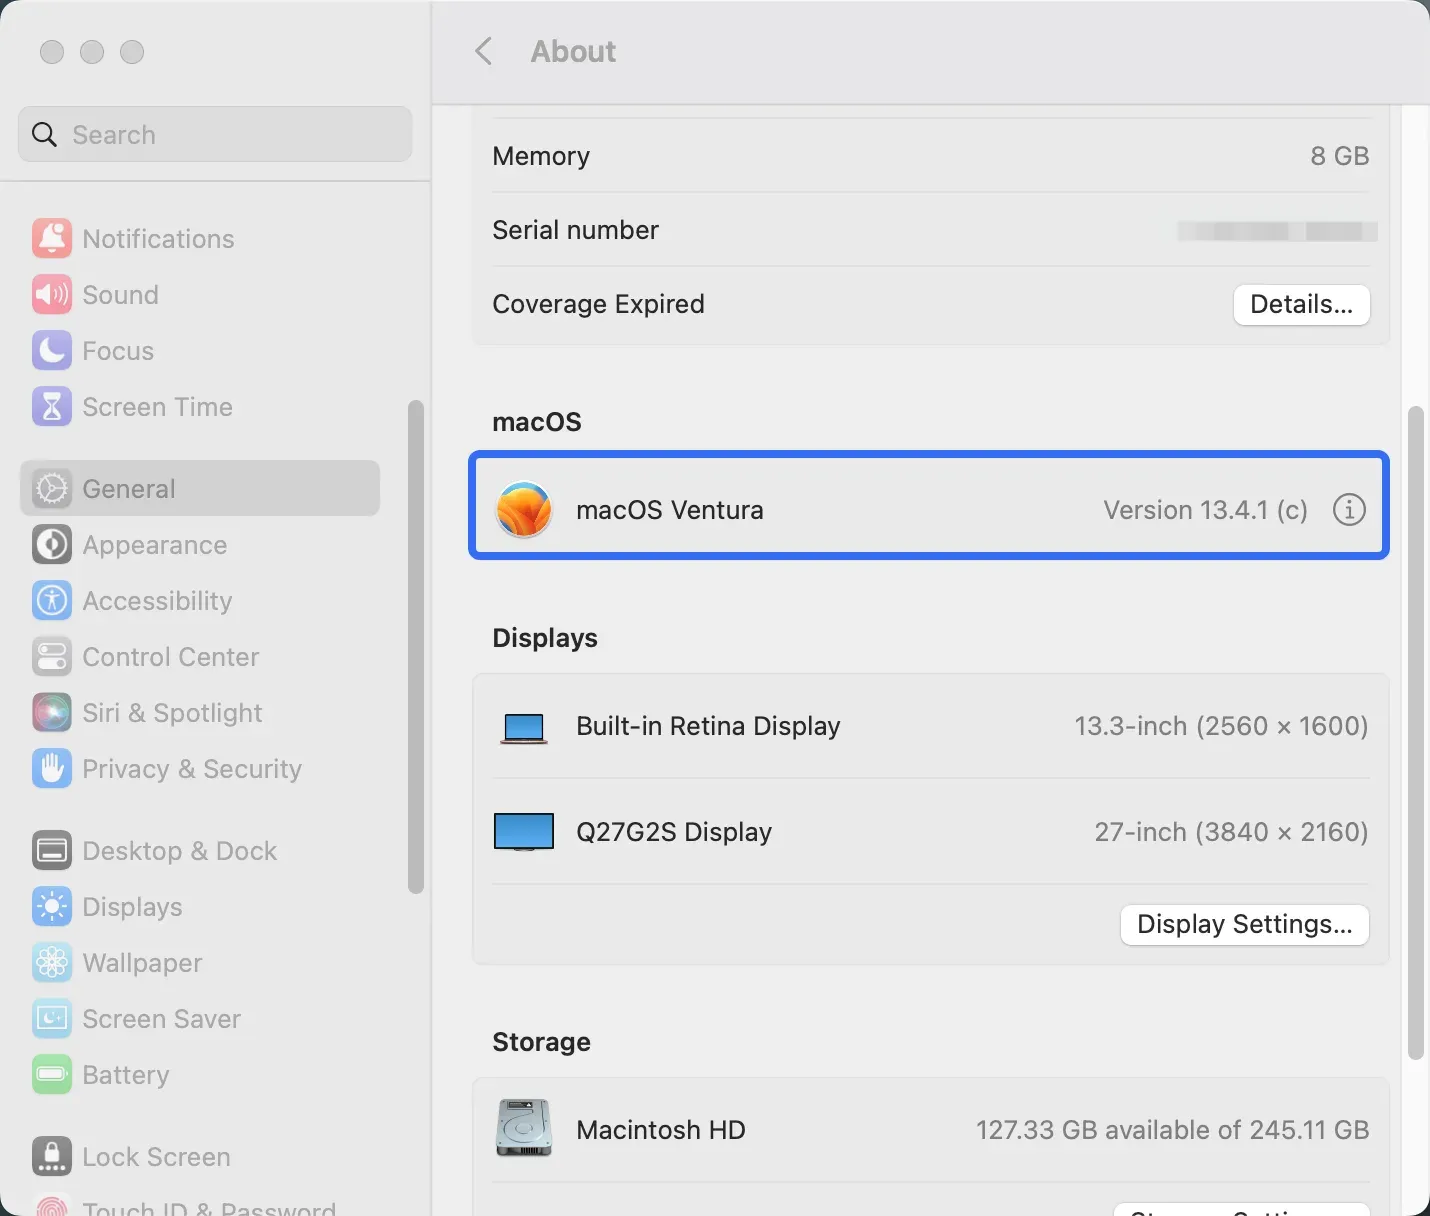Image resolution: width=1430 pixels, height=1216 pixels.
Task: Click the Control Center icon
Action: 52,657
